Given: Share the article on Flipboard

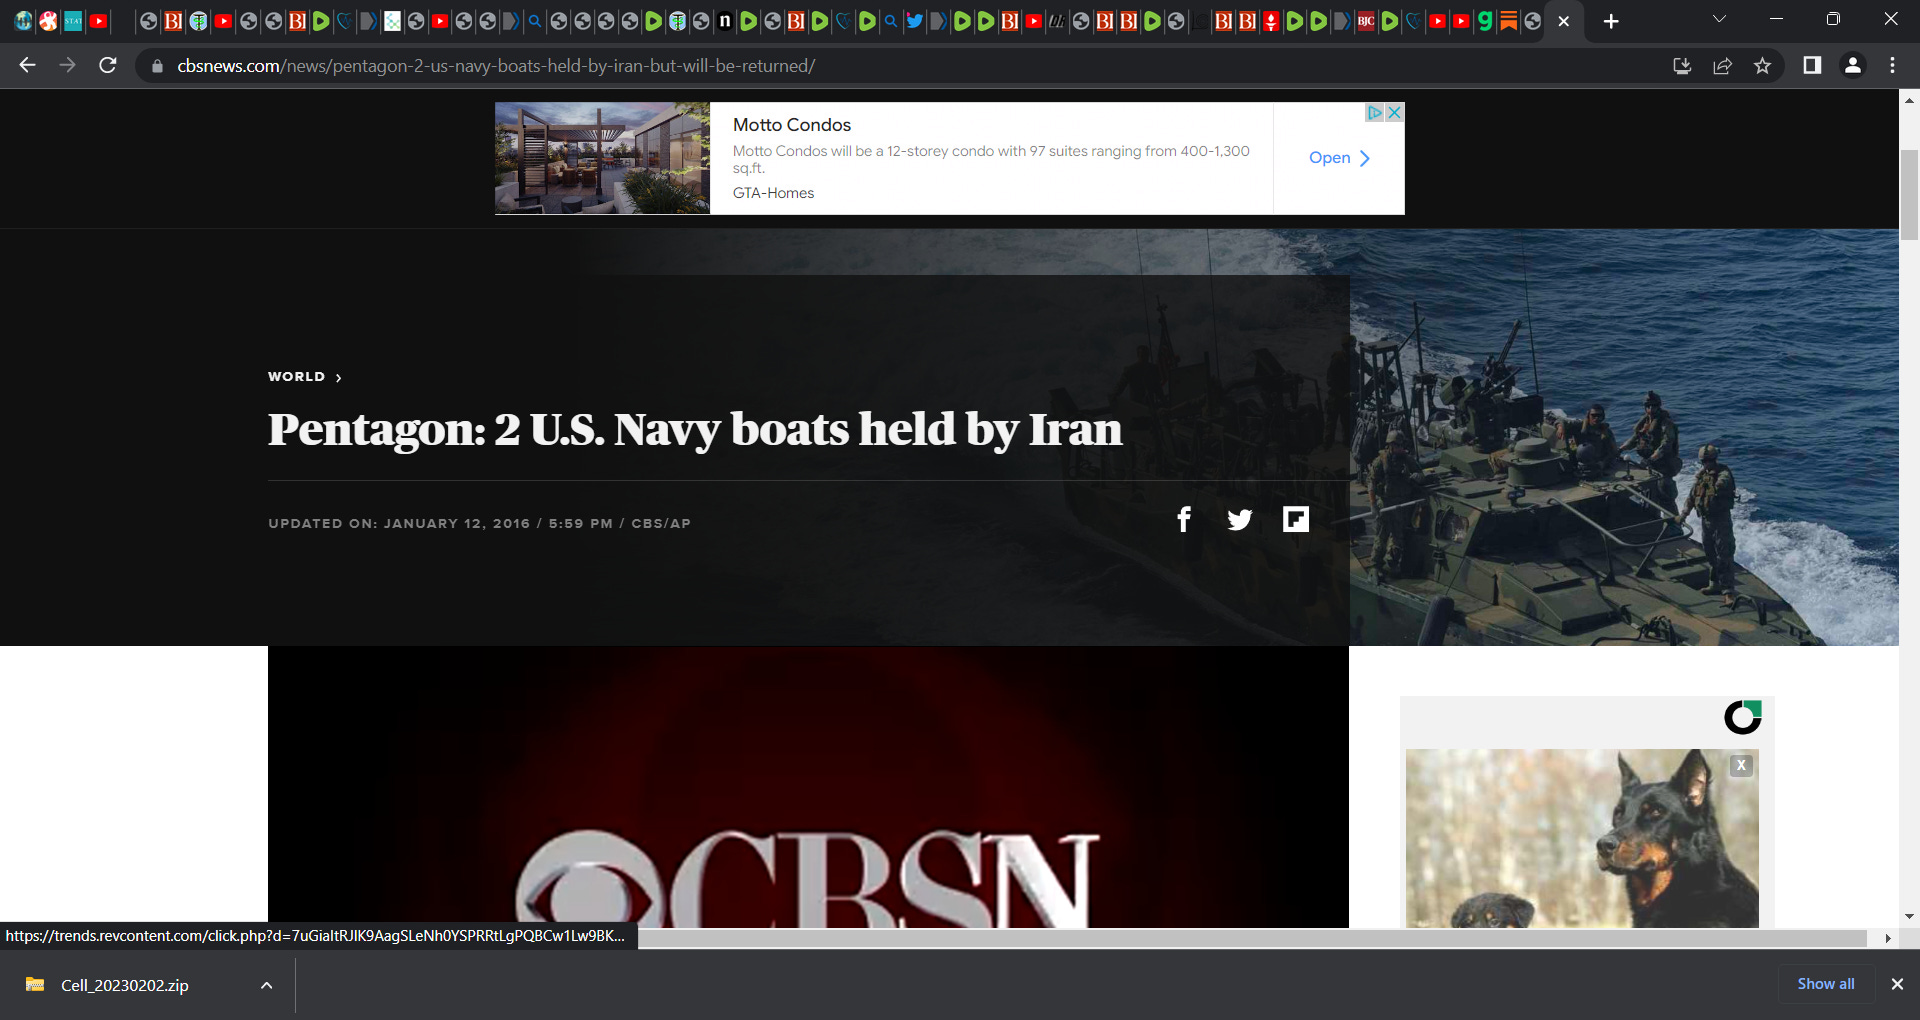Looking at the screenshot, I should (x=1296, y=519).
